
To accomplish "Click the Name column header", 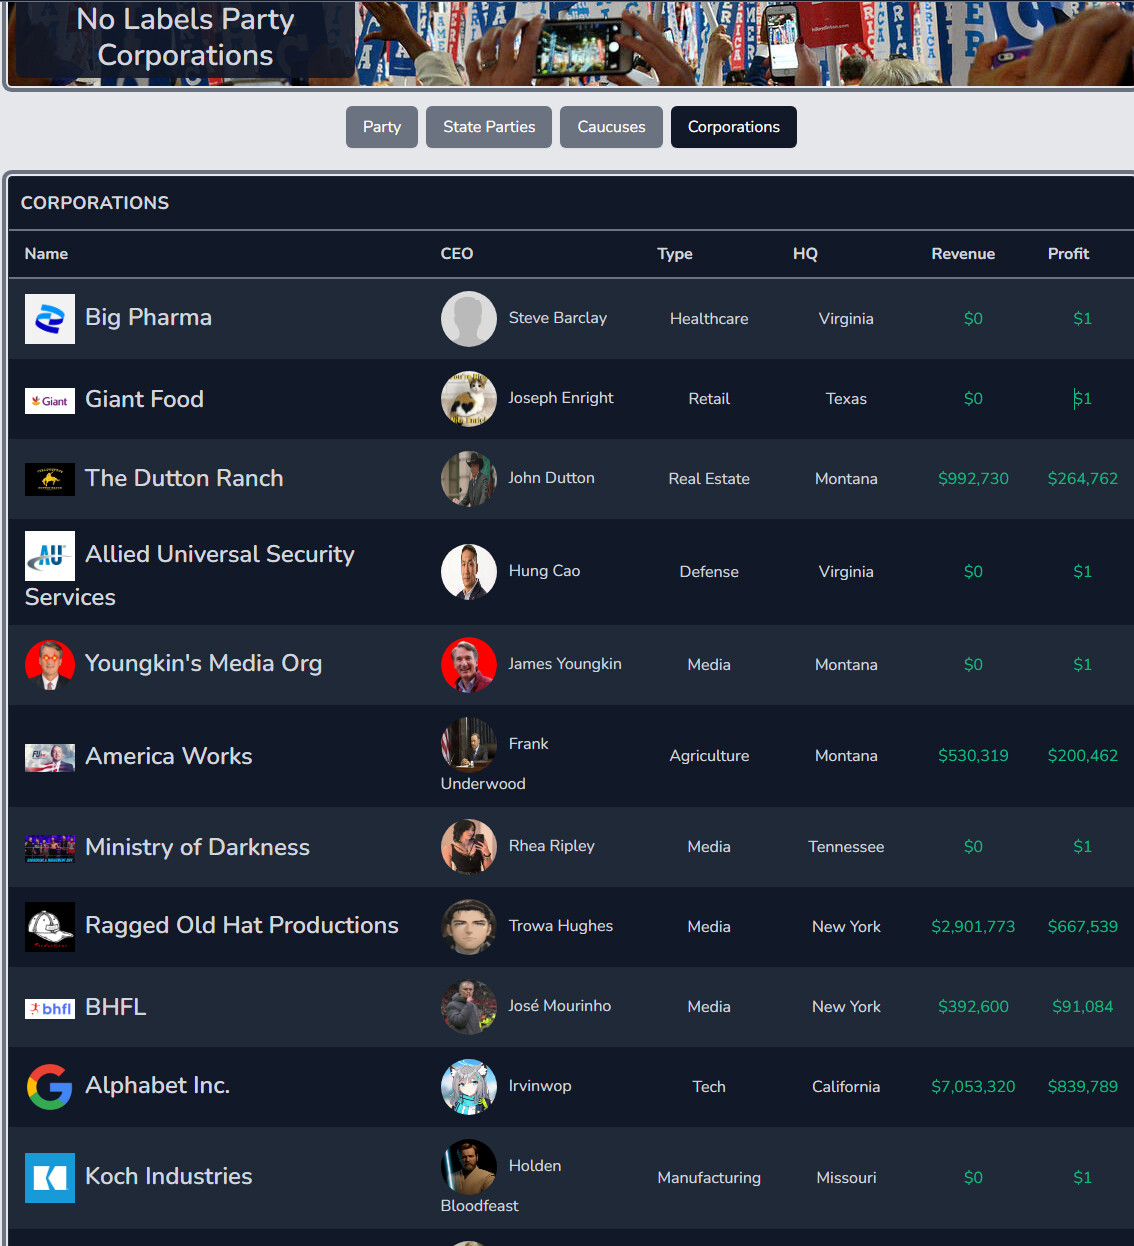I will pos(46,254).
